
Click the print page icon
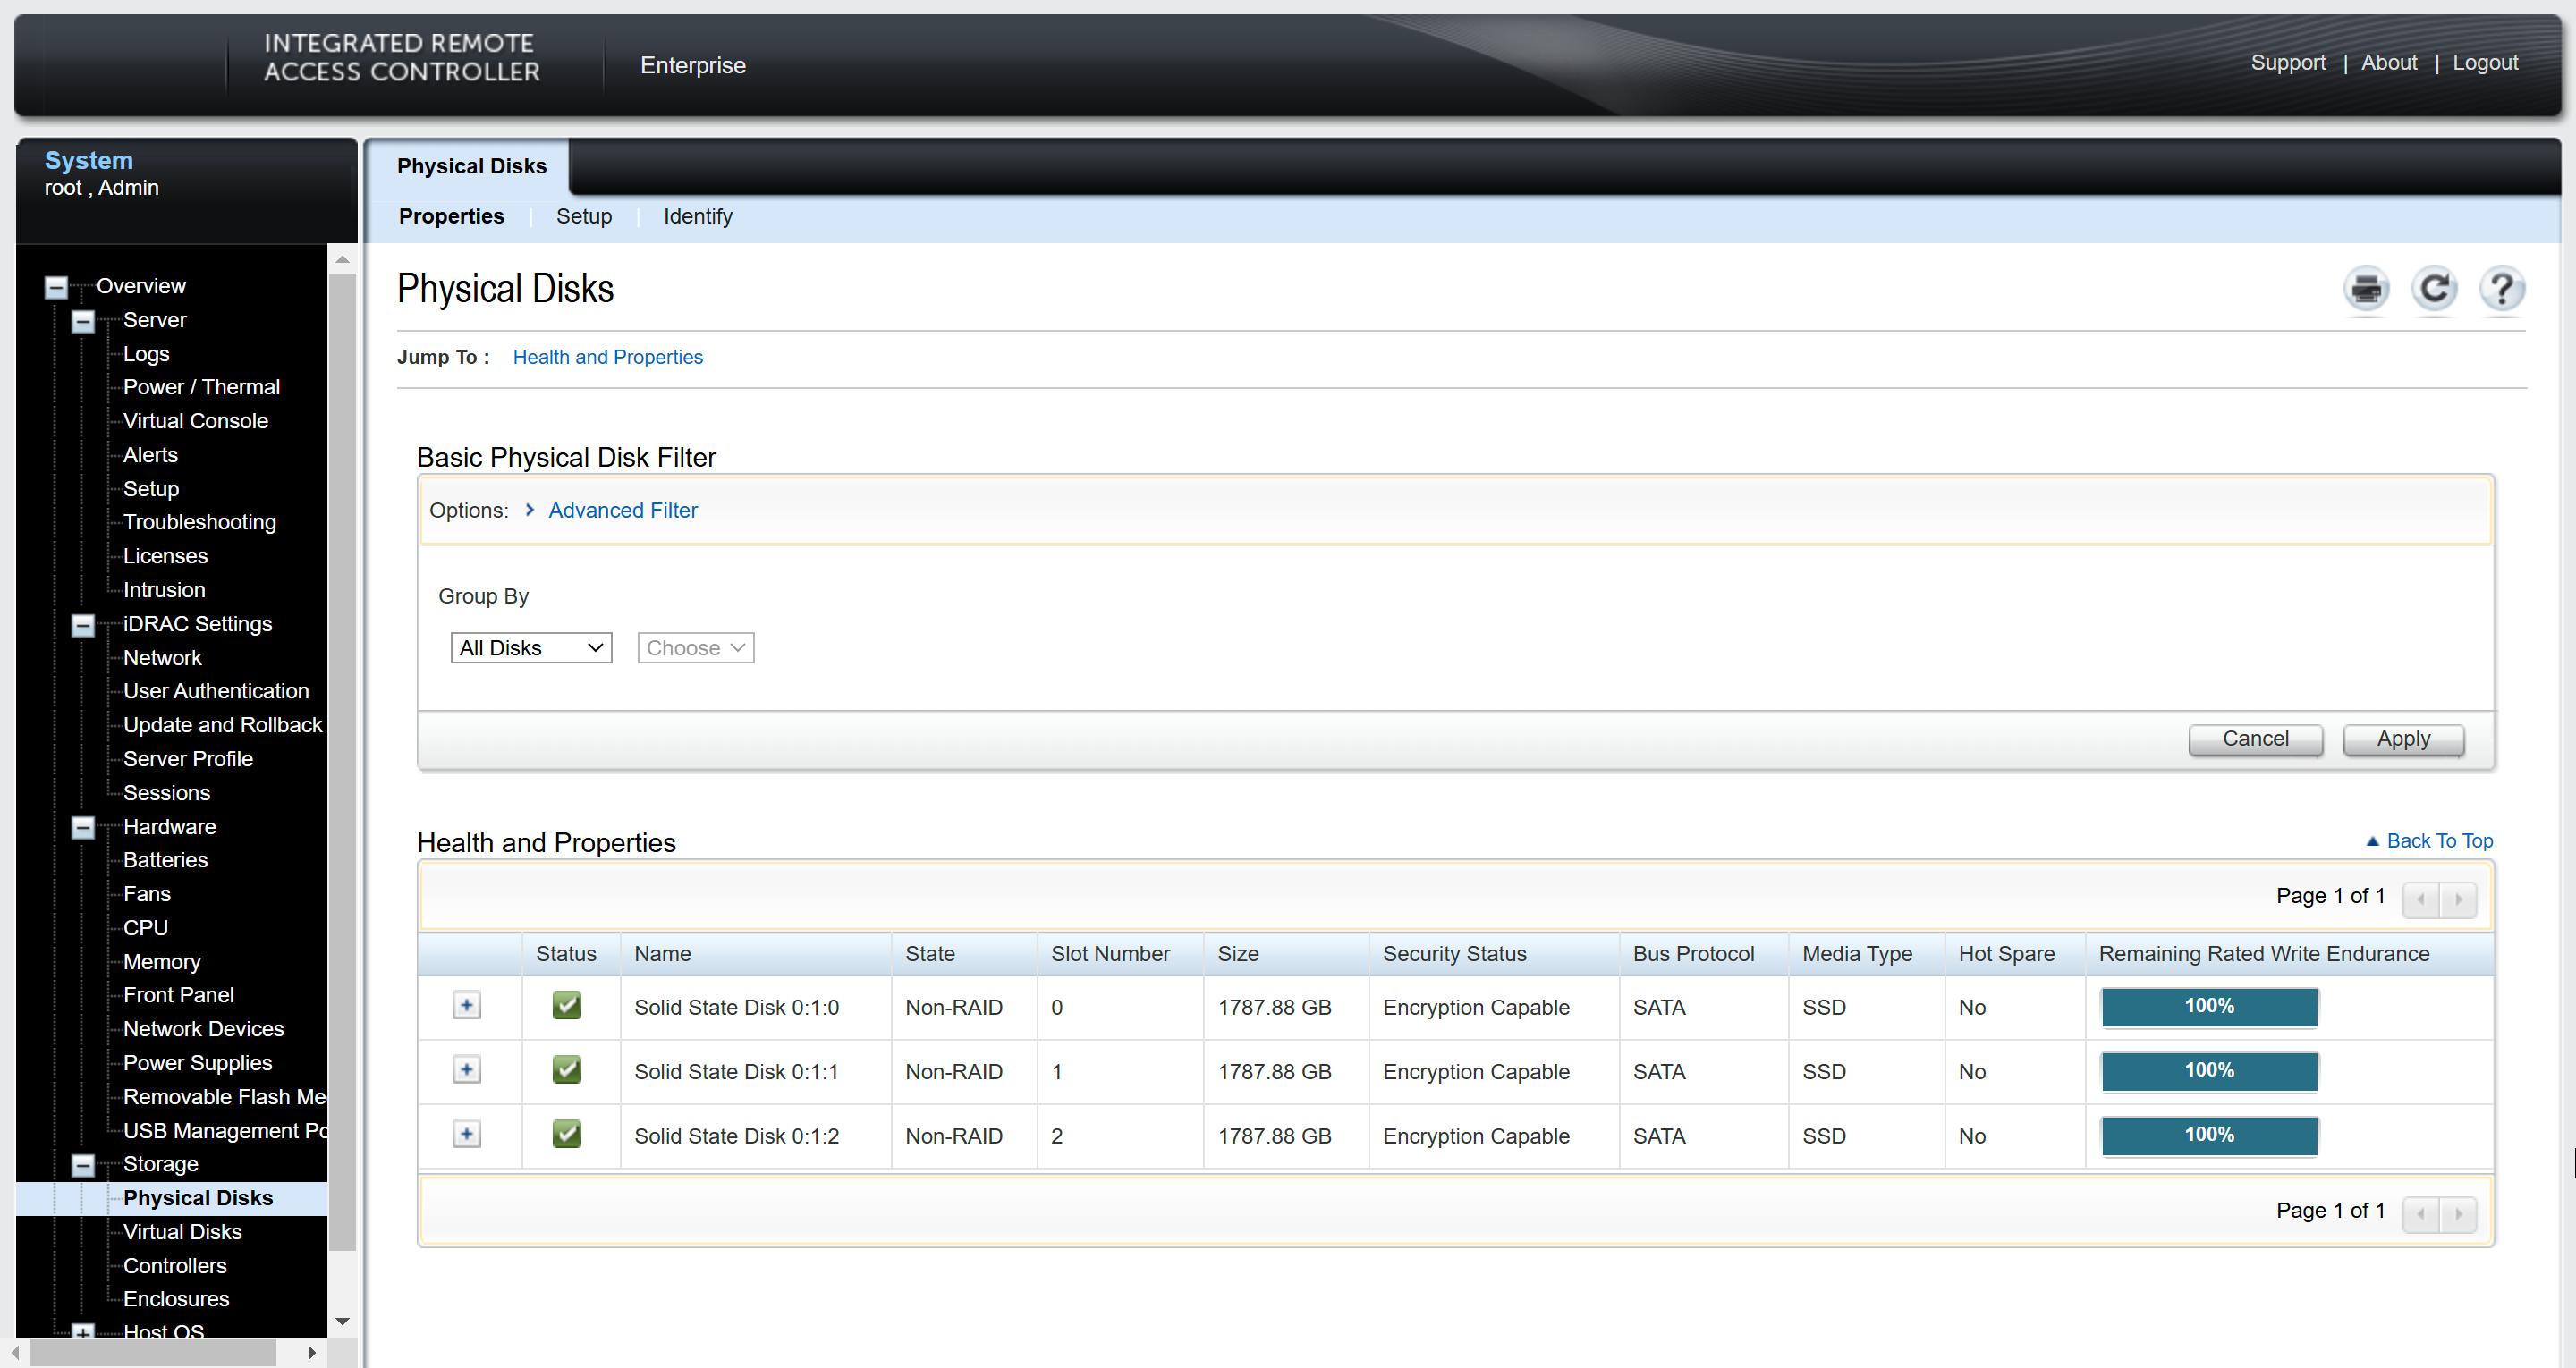click(x=2366, y=290)
